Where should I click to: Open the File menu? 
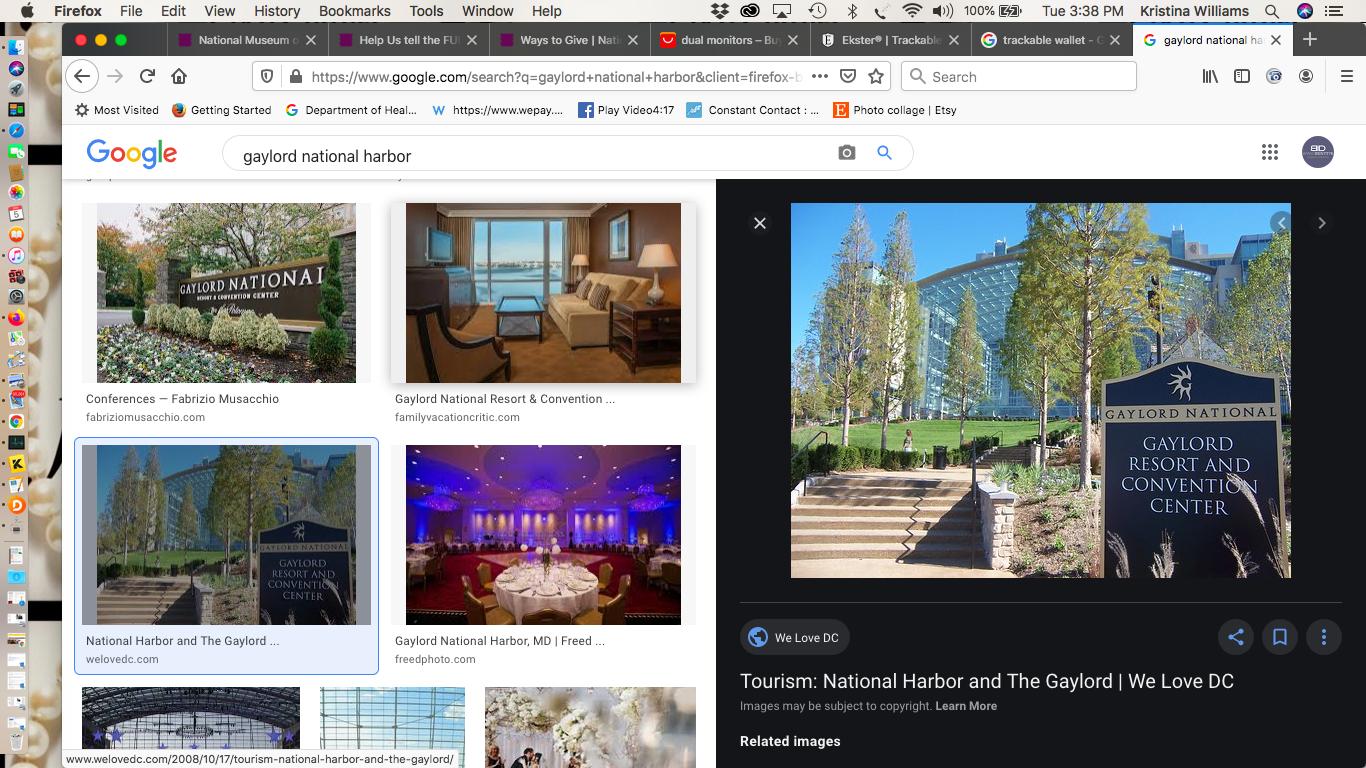click(x=131, y=11)
